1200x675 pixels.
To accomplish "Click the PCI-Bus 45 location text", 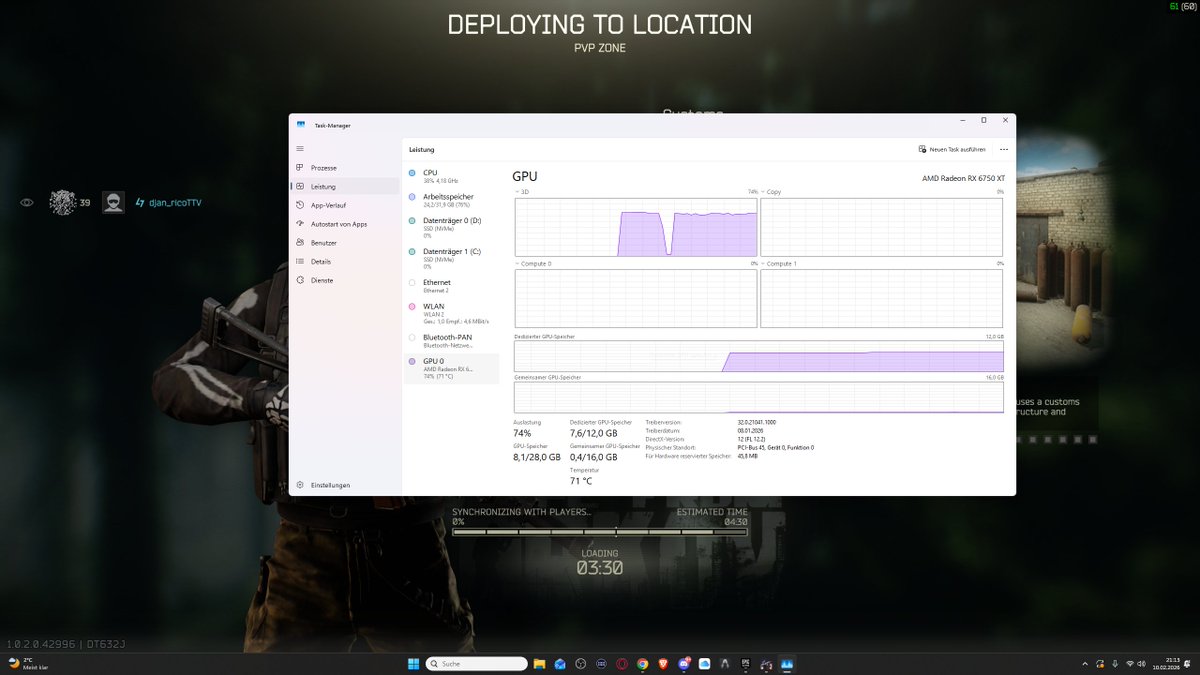I will 775,447.
